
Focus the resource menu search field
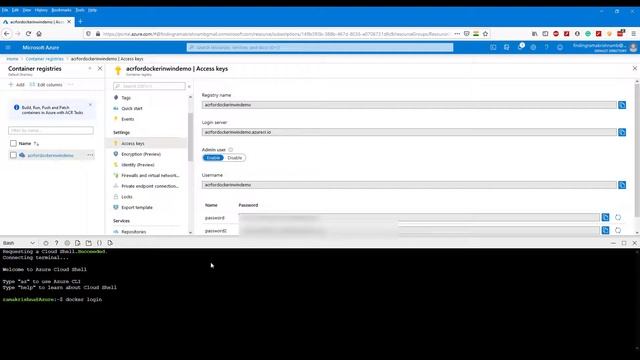pos(149,86)
